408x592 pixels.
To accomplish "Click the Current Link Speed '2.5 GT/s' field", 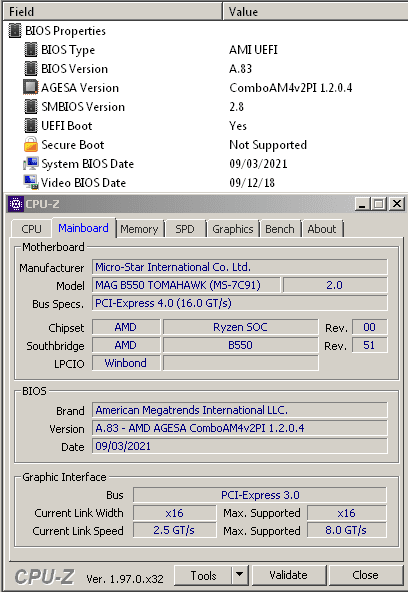I will pos(175,530).
